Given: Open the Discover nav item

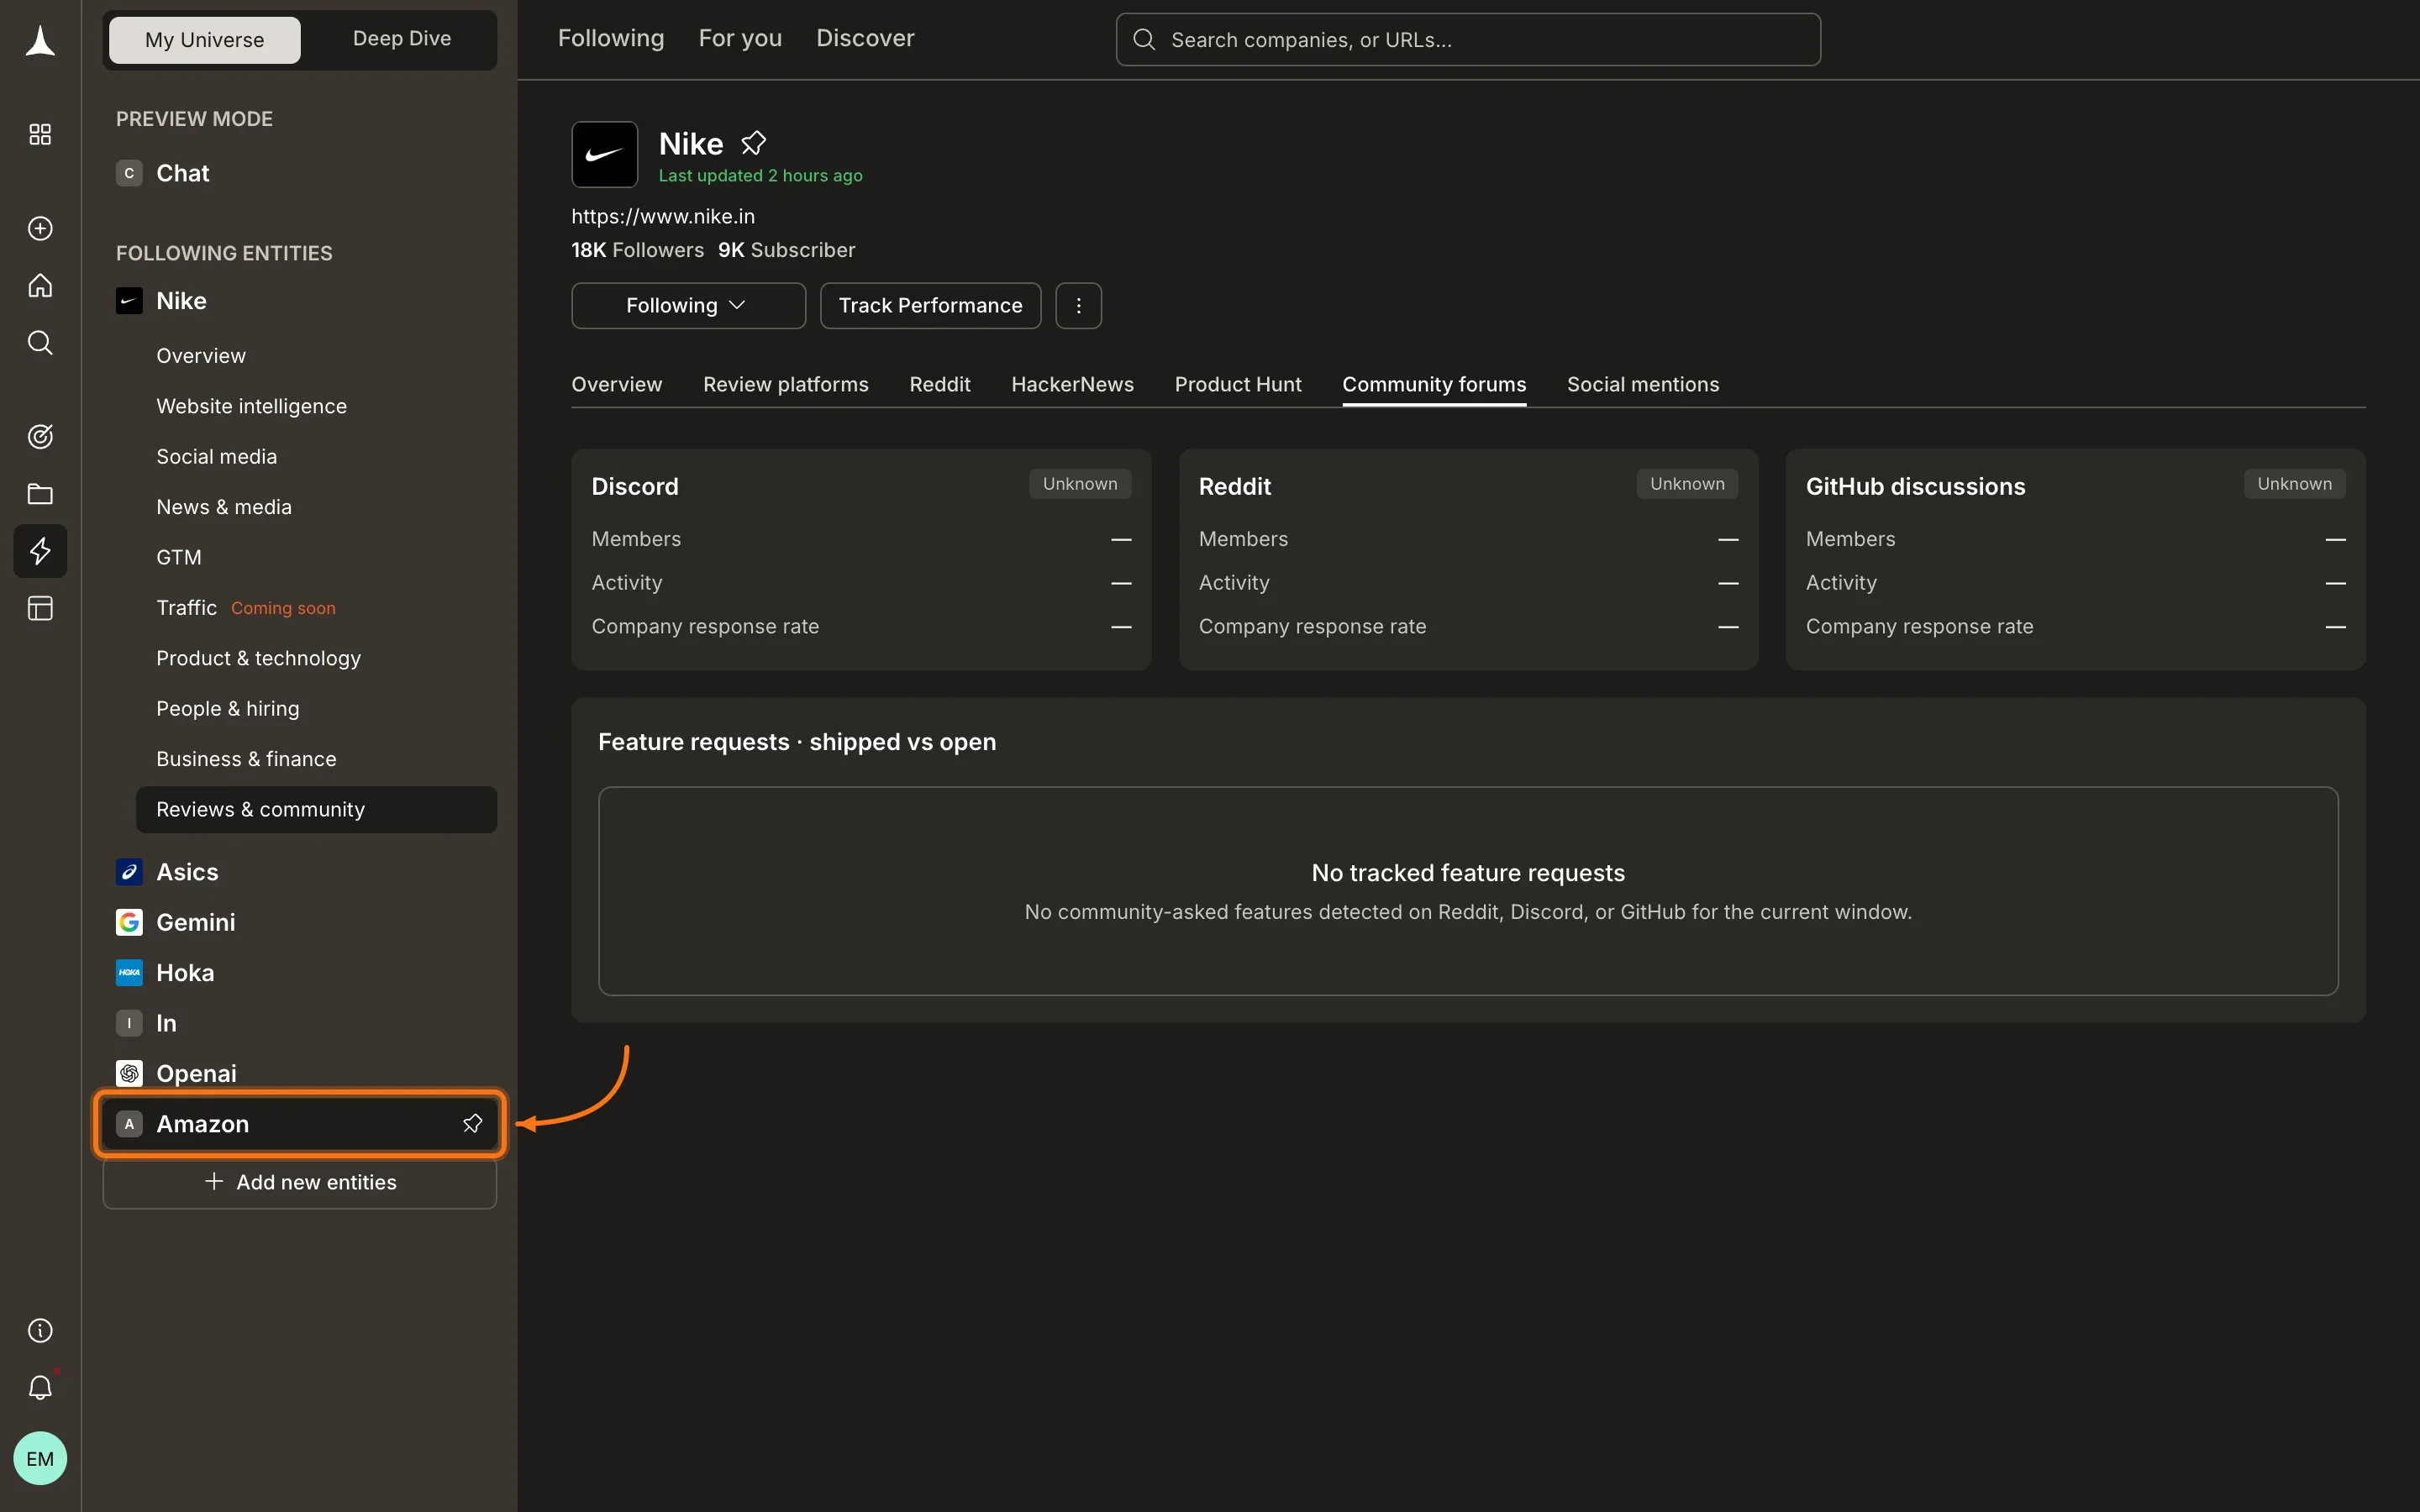Looking at the screenshot, I should tap(865, 38).
